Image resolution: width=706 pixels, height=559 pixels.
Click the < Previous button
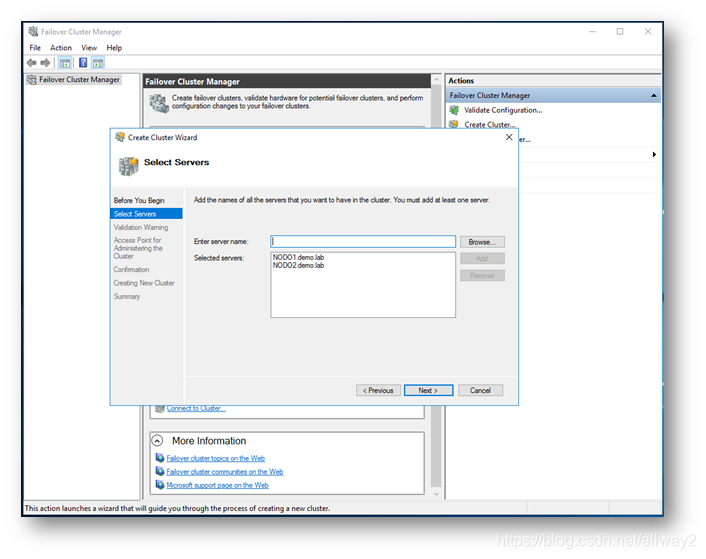(378, 390)
